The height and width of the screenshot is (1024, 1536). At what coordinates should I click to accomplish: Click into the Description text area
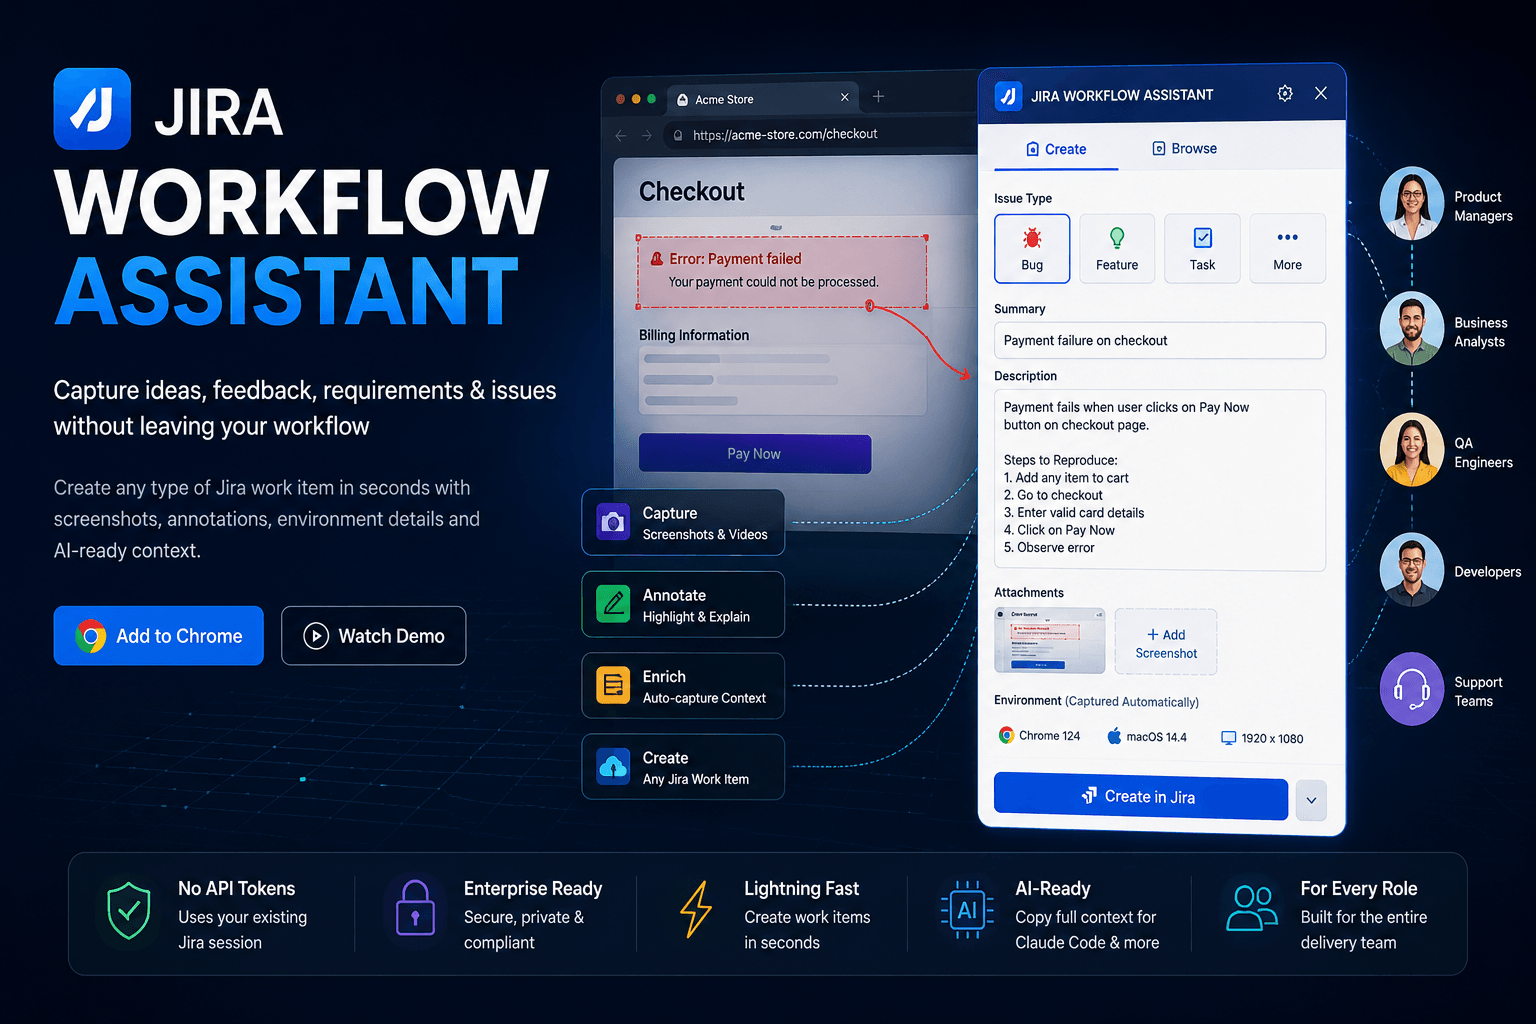(x=1160, y=480)
